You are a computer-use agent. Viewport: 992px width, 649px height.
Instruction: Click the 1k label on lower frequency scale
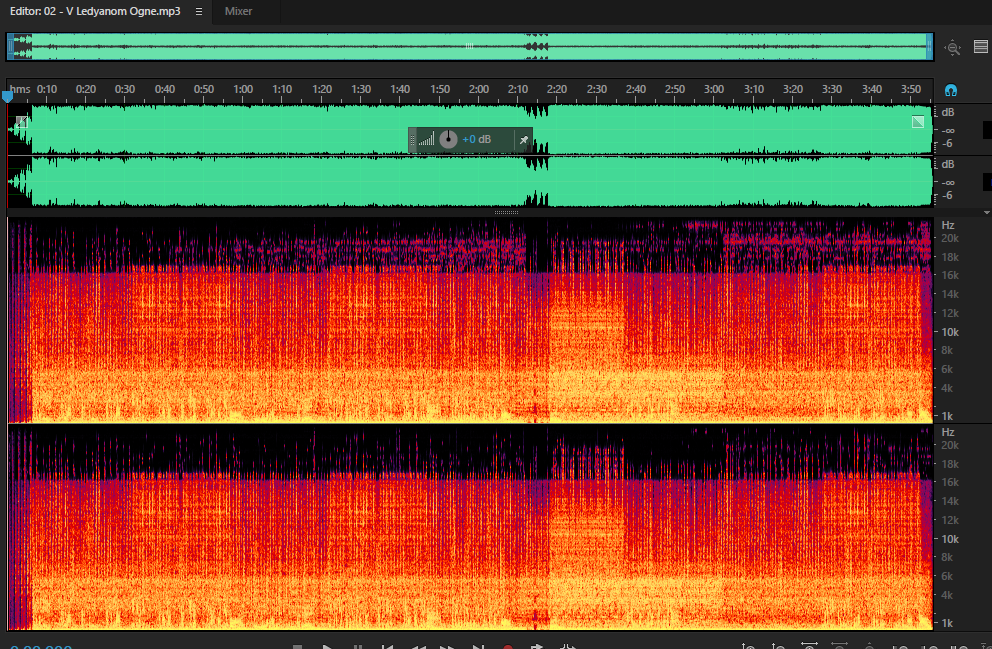947,623
